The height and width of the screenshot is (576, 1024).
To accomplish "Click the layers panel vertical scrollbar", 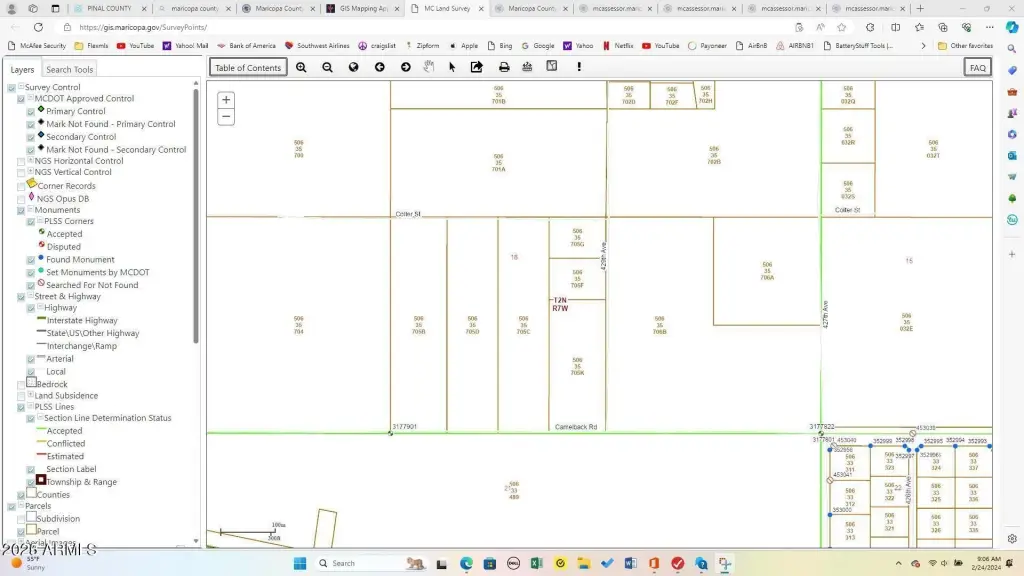I will [196, 220].
